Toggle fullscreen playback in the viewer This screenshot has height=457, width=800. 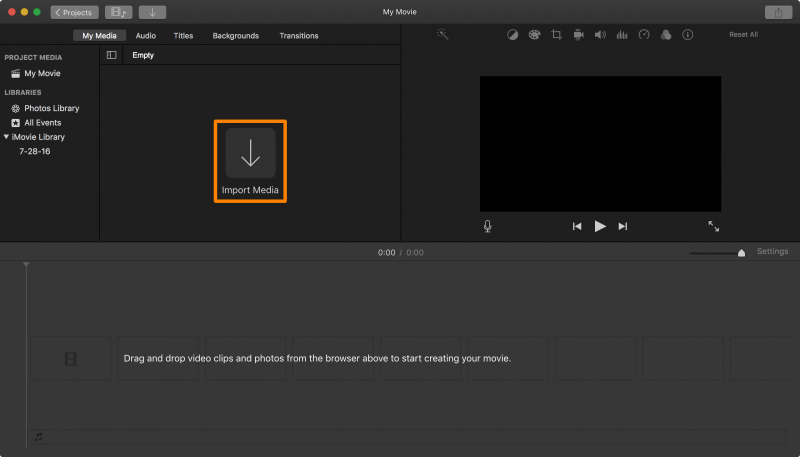[713, 226]
